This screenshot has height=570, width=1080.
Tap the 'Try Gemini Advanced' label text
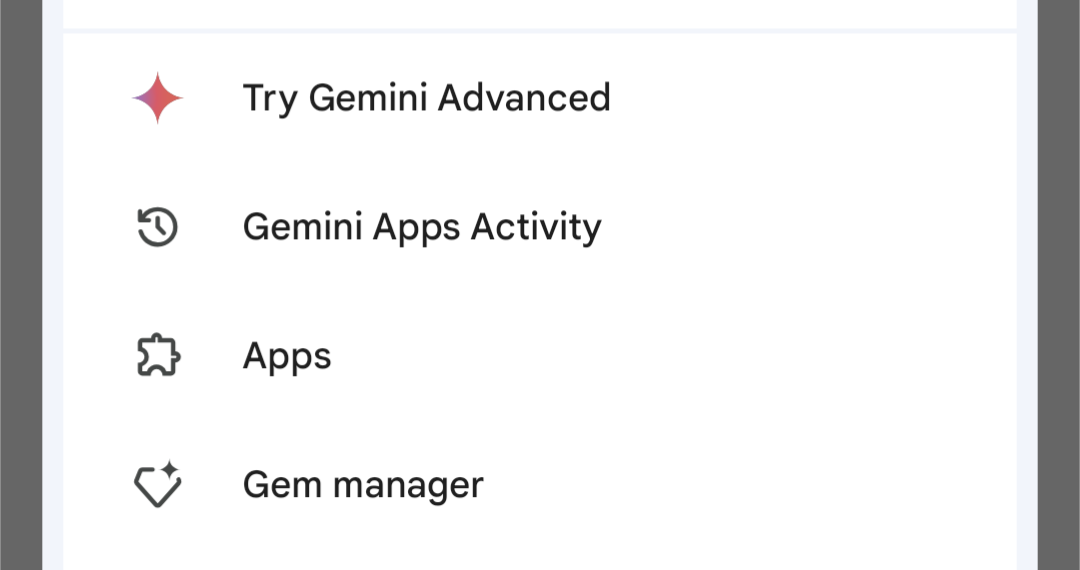(x=426, y=98)
